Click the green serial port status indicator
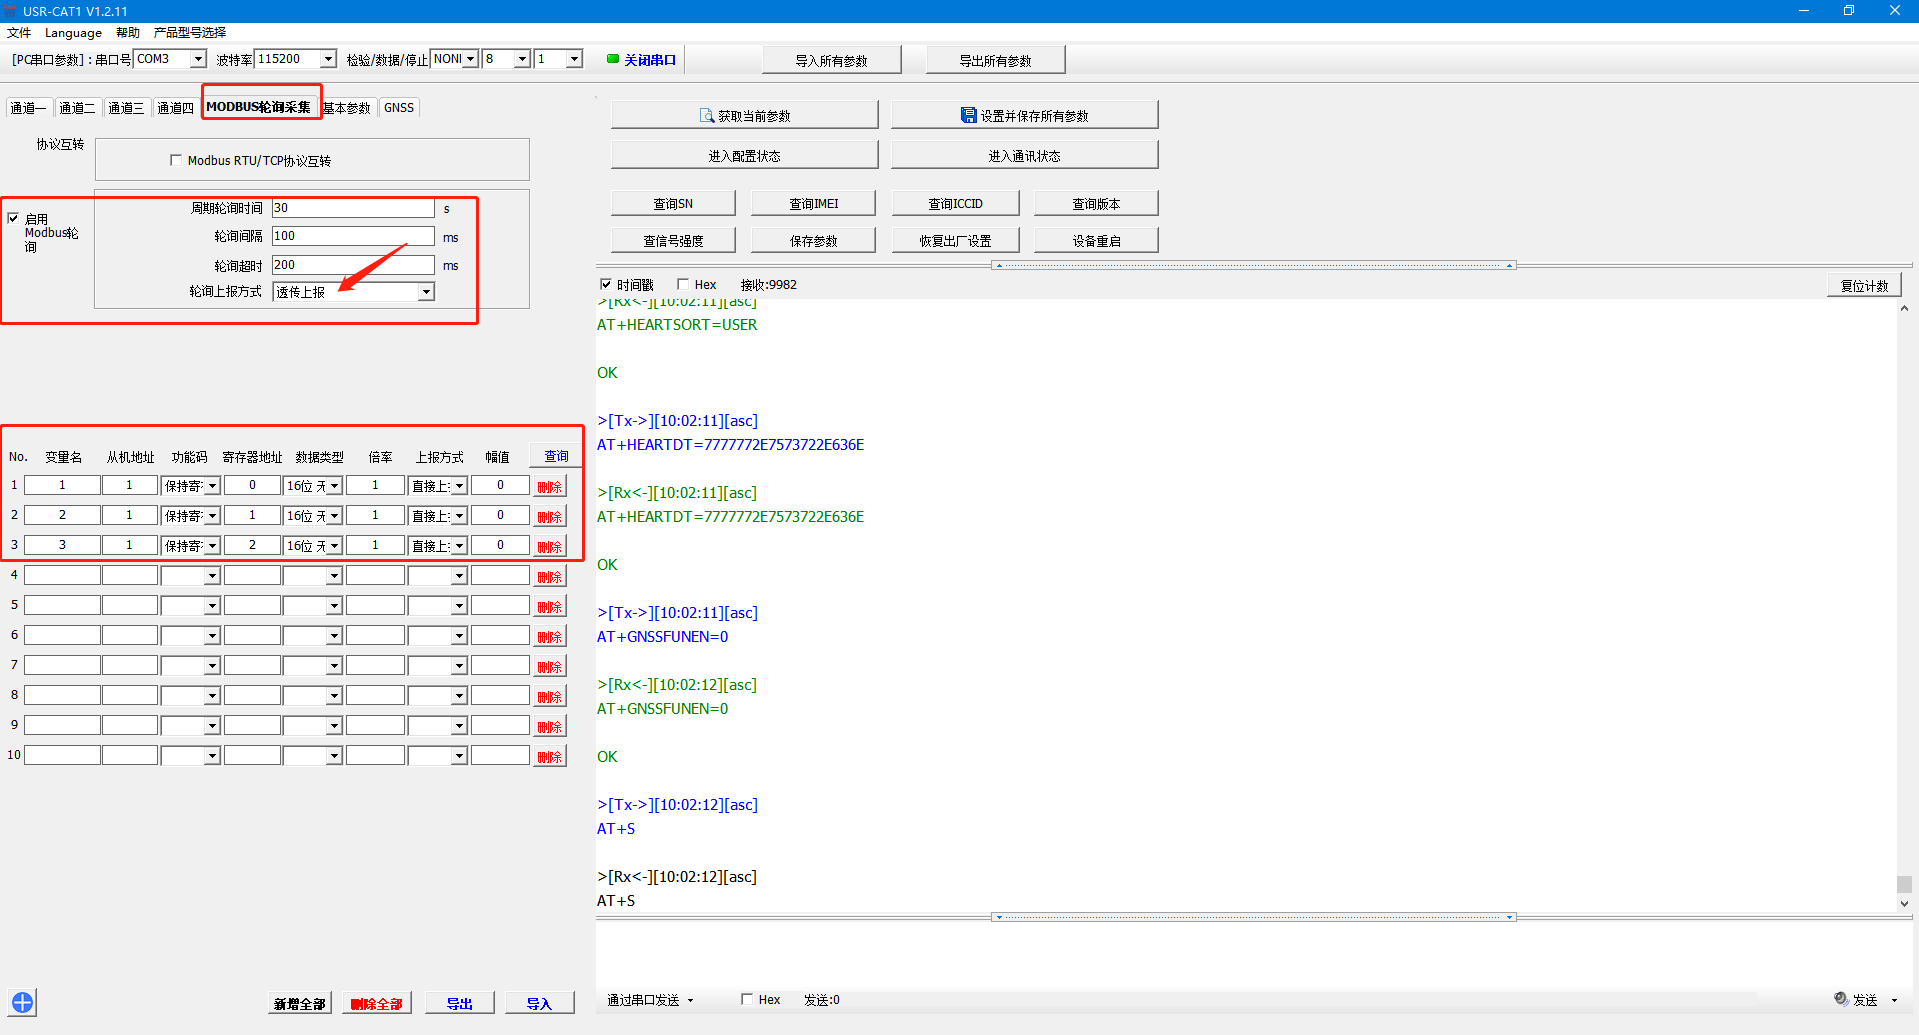This screenshot has height=1035, width=1919. click(x=613, y=59)
